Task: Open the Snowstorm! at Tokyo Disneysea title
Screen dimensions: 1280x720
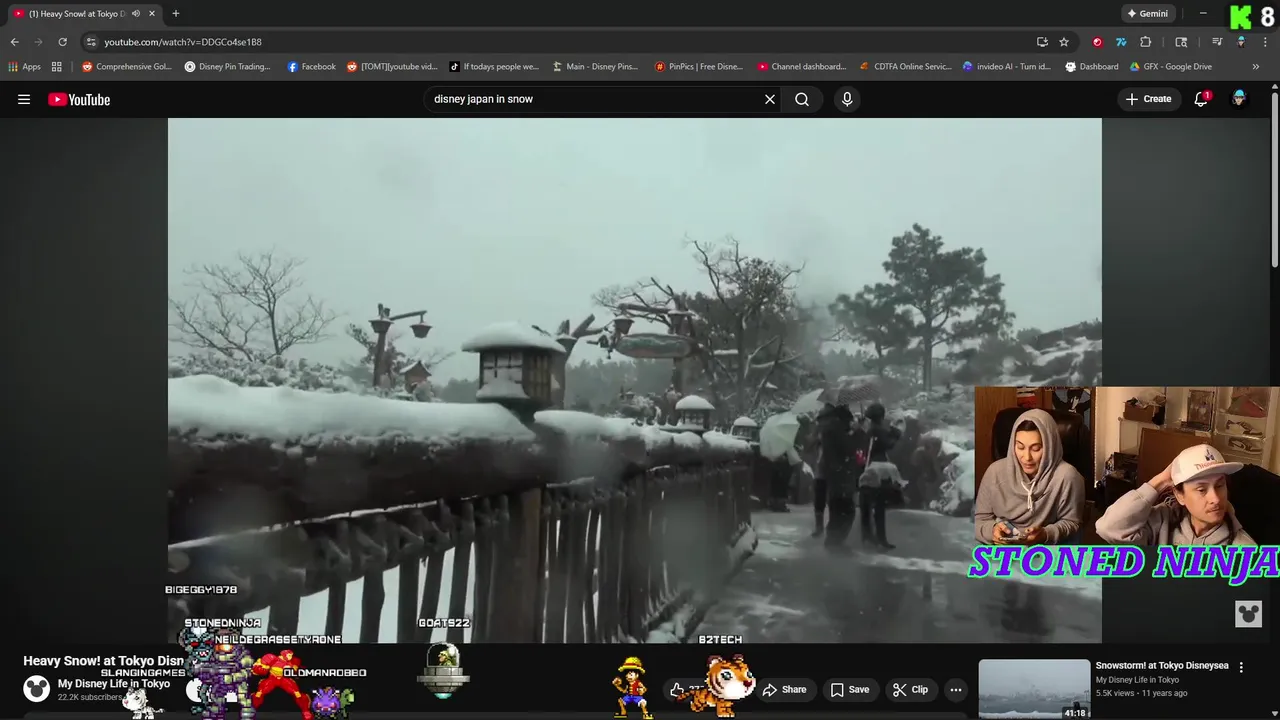Action: [x=1162, y=665]
